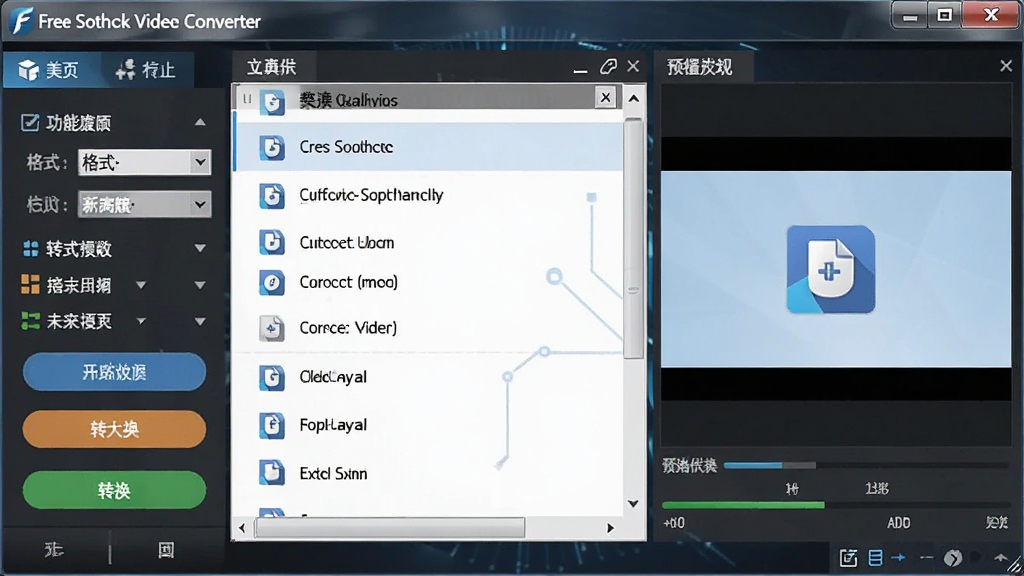Click the horizontal scroll left arrow
Viewport: 1024px width, 576px height.
(242, 528)
